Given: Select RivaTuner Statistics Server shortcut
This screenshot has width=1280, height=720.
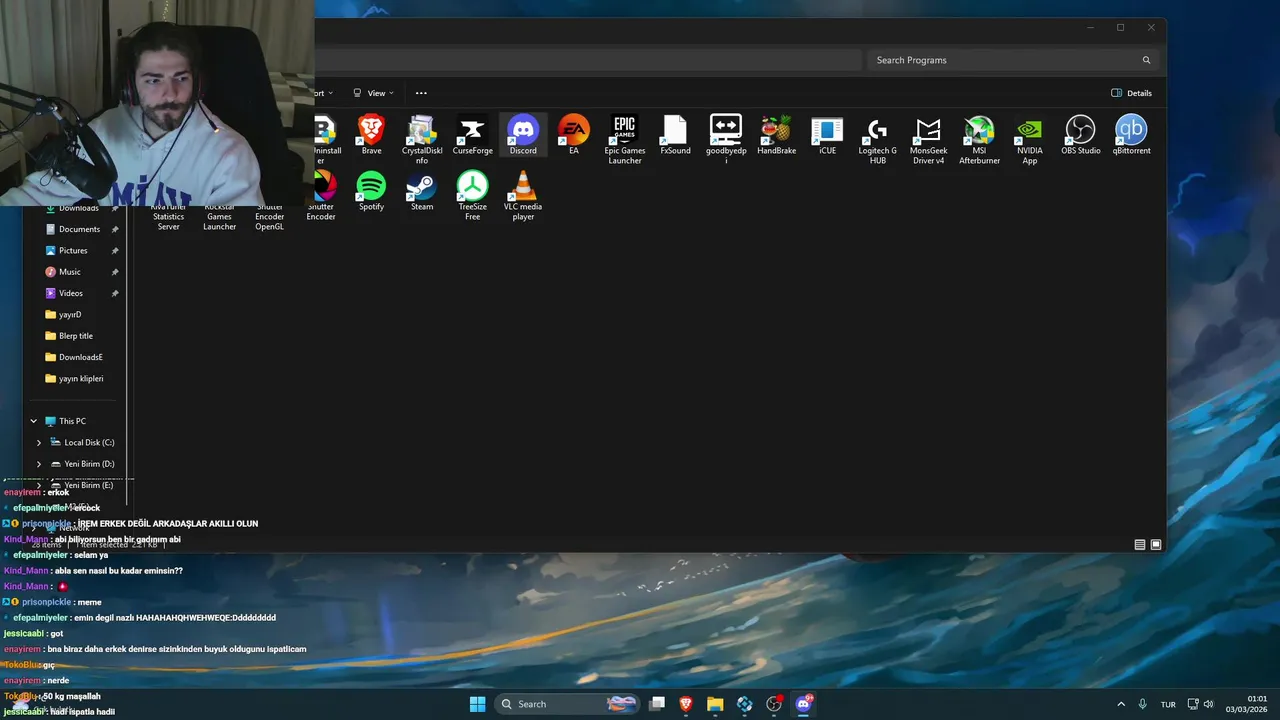Looking at the screenshot, I should coord(168,215).
